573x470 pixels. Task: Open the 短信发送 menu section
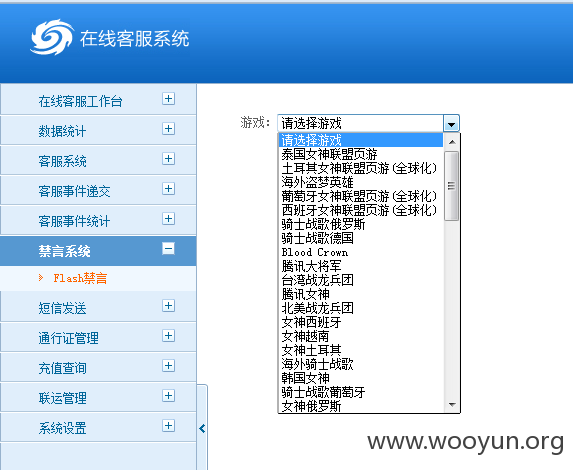pos(98,307)
